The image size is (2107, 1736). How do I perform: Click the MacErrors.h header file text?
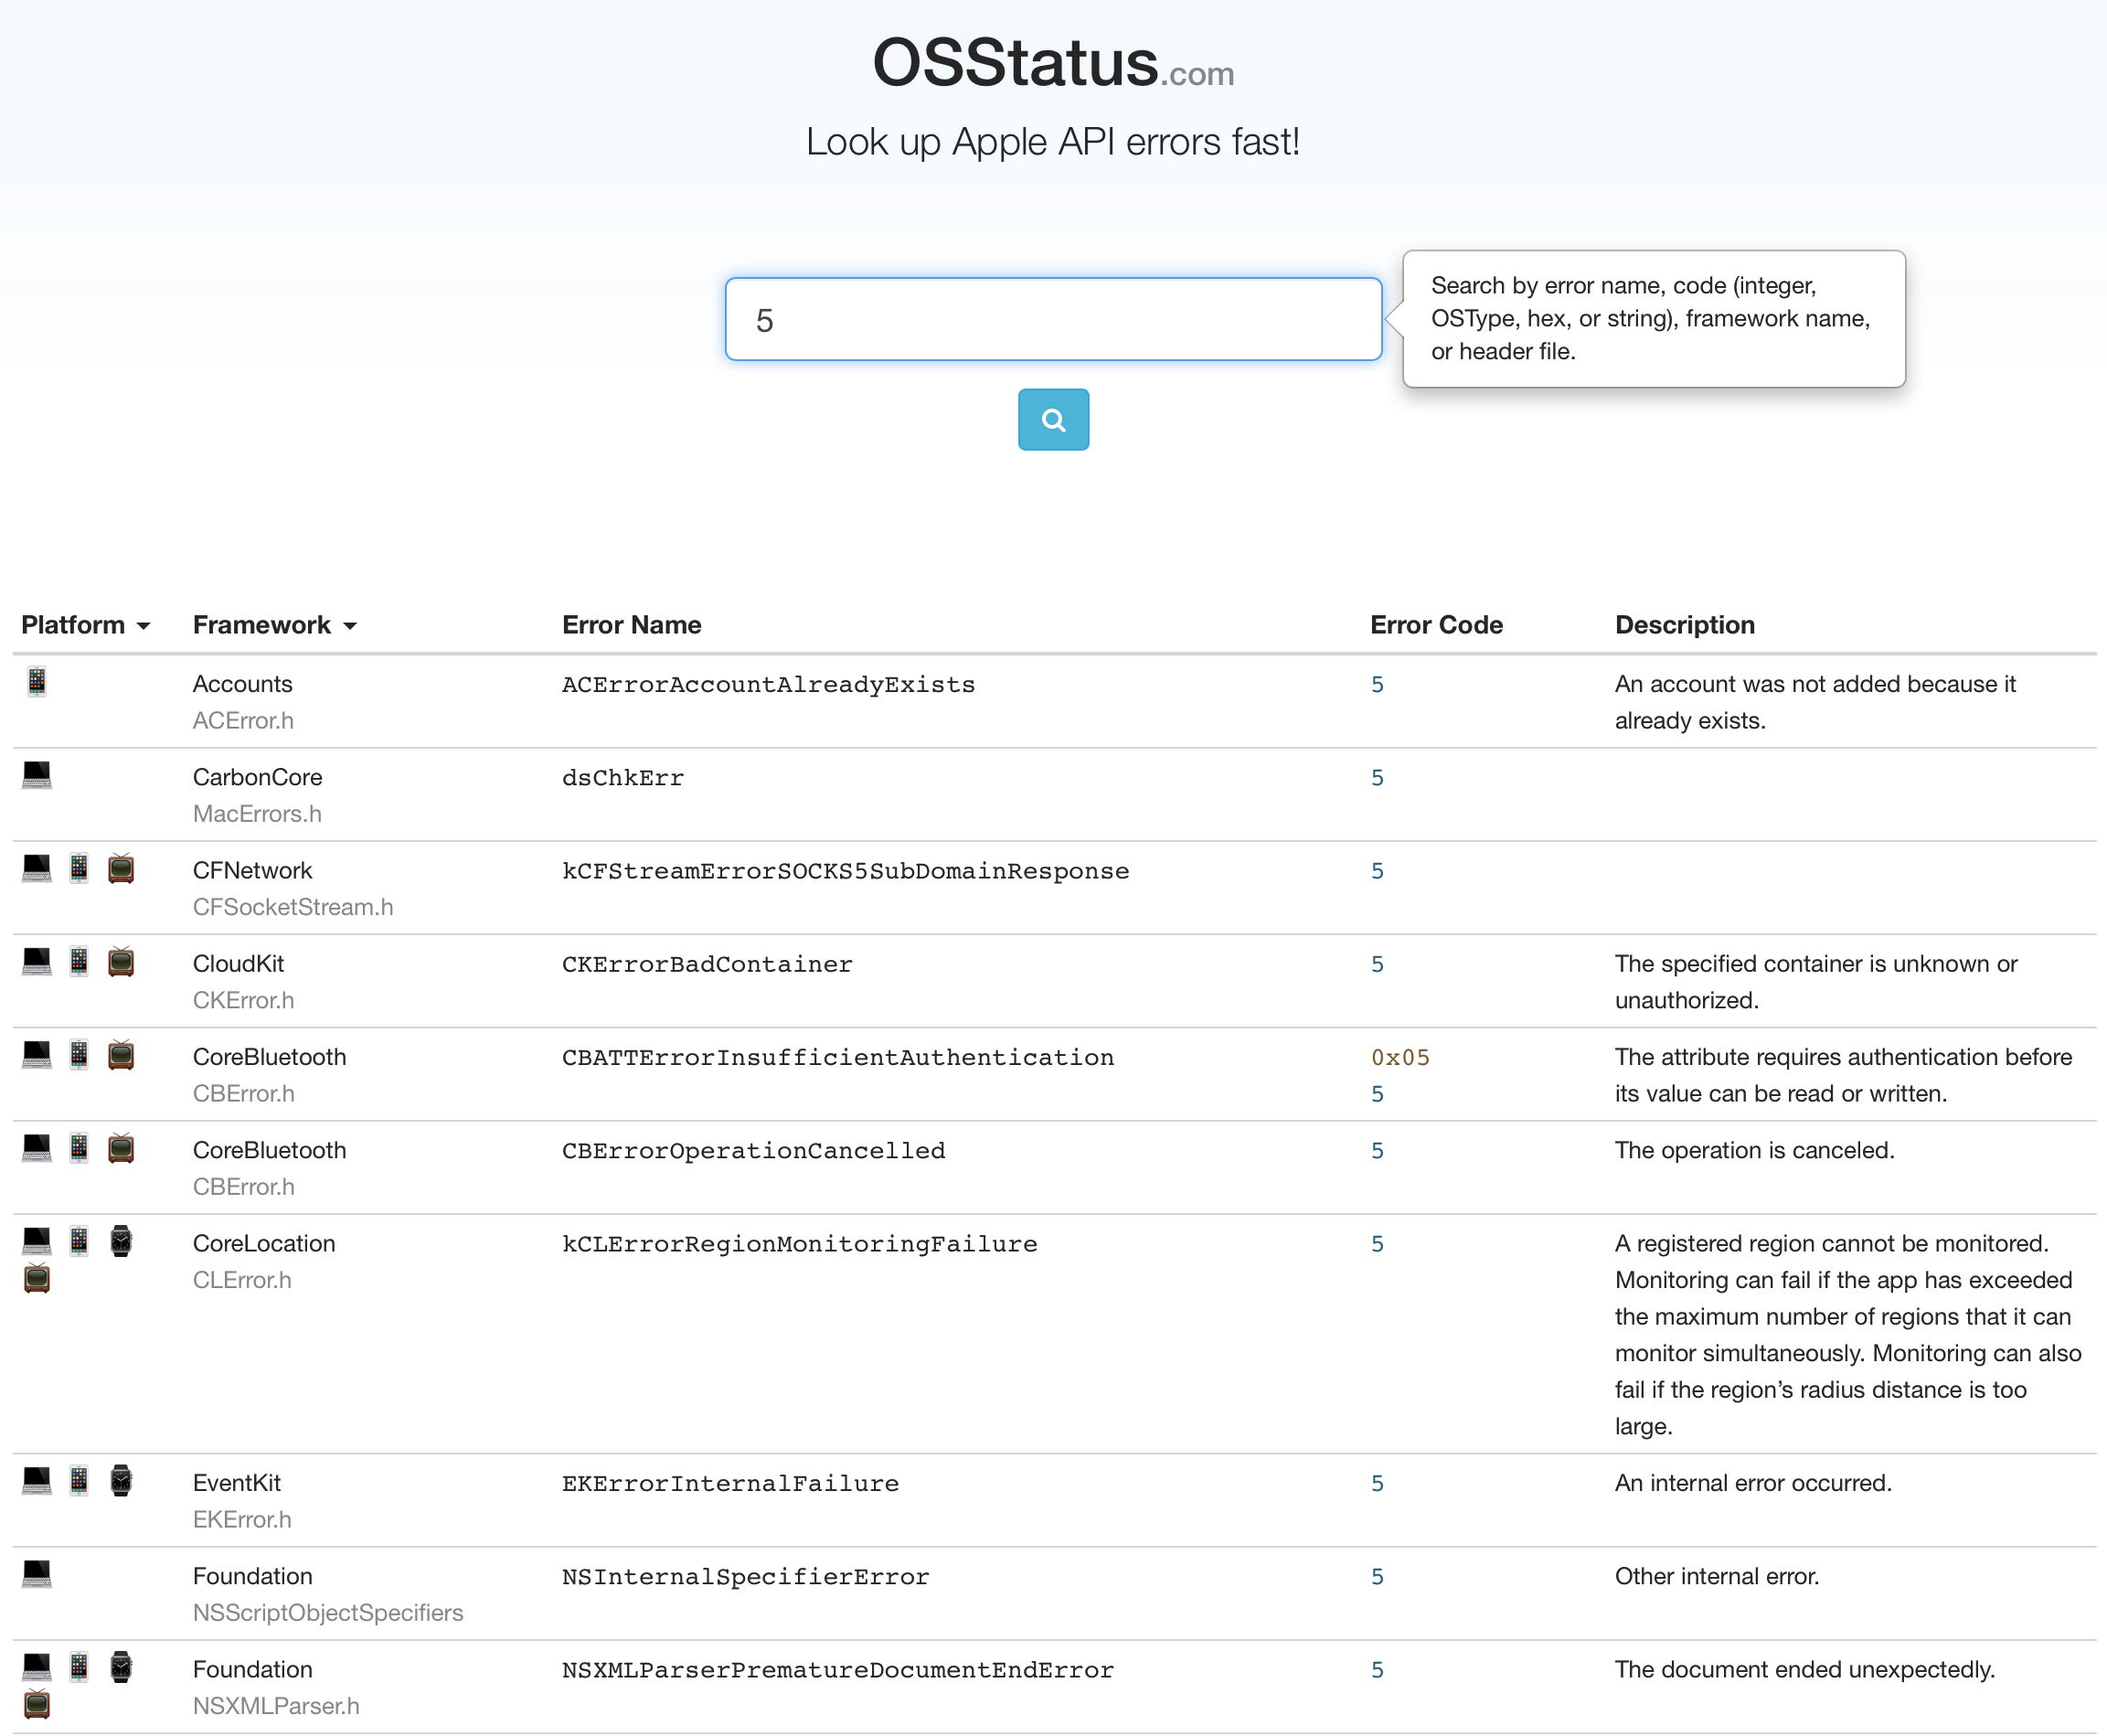(x=257, y=813)
